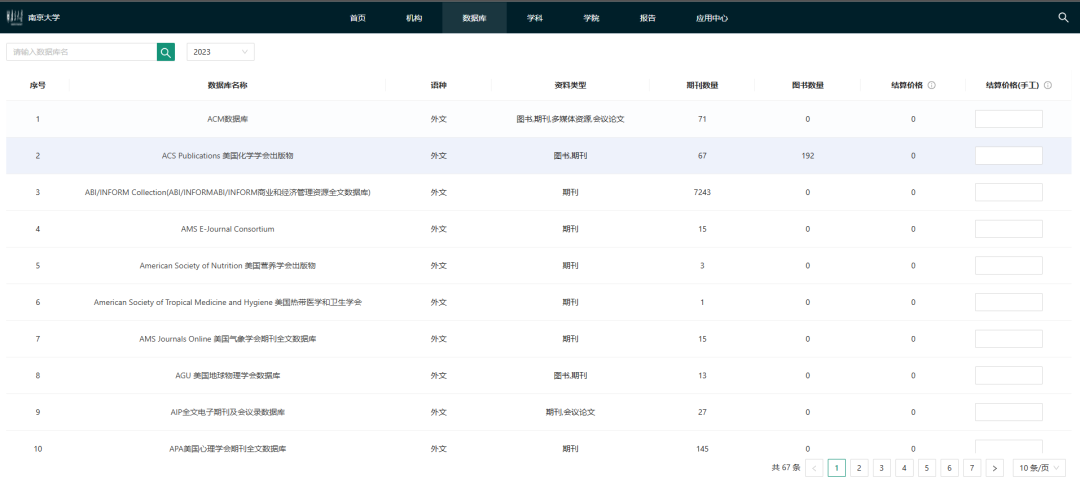Click the 资料类型 column header
The image size is (1080, 491).
click(570, 85)
